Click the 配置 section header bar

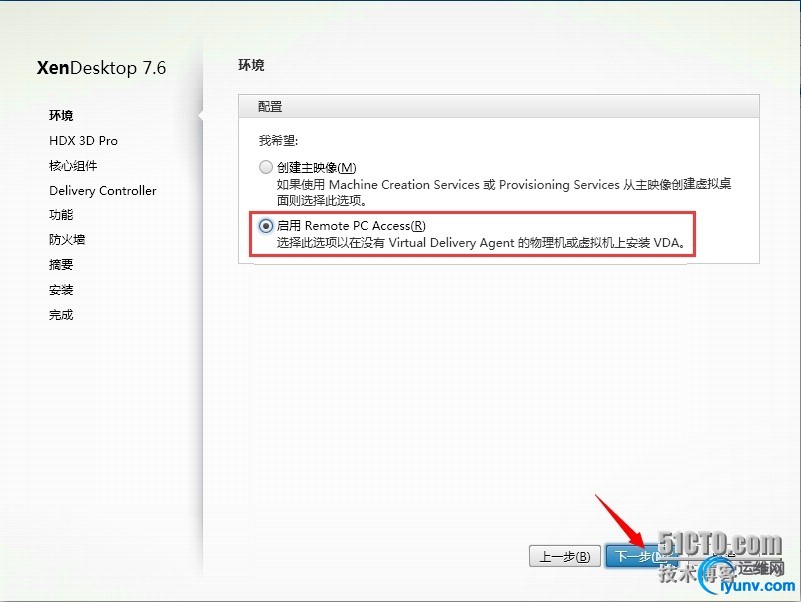pos(499,106)
